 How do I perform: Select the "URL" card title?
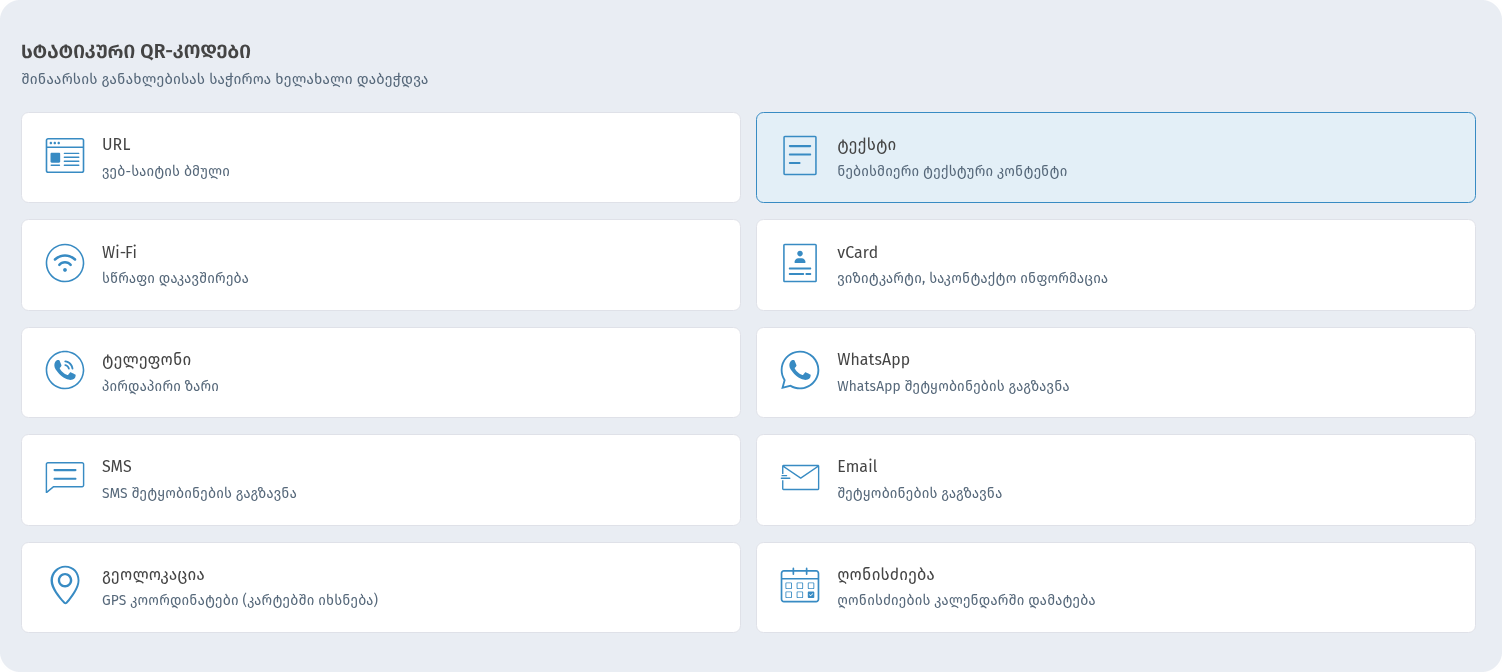pos(116,144)
